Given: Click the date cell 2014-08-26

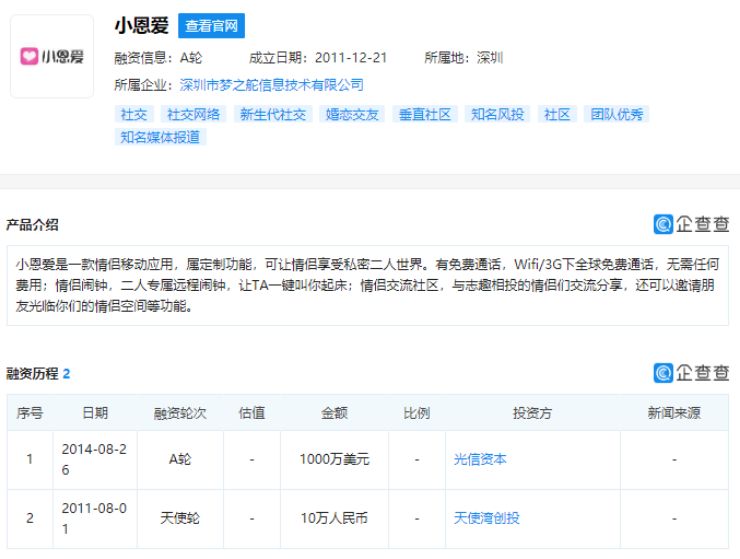Looking at the screenshot, I should coord(94,459).
